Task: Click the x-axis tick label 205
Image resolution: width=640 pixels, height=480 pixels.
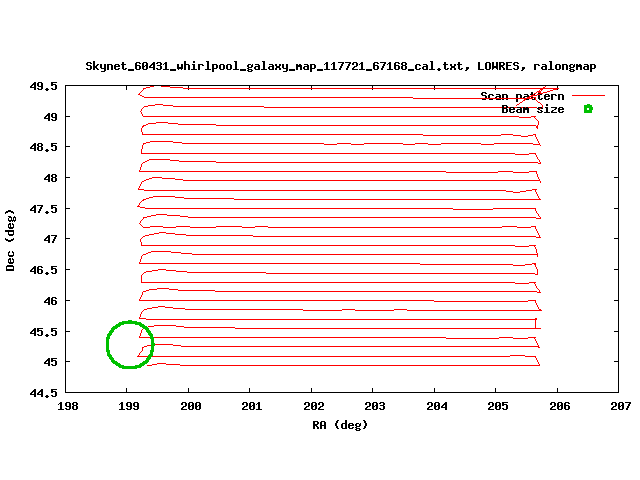Action: 498,406
